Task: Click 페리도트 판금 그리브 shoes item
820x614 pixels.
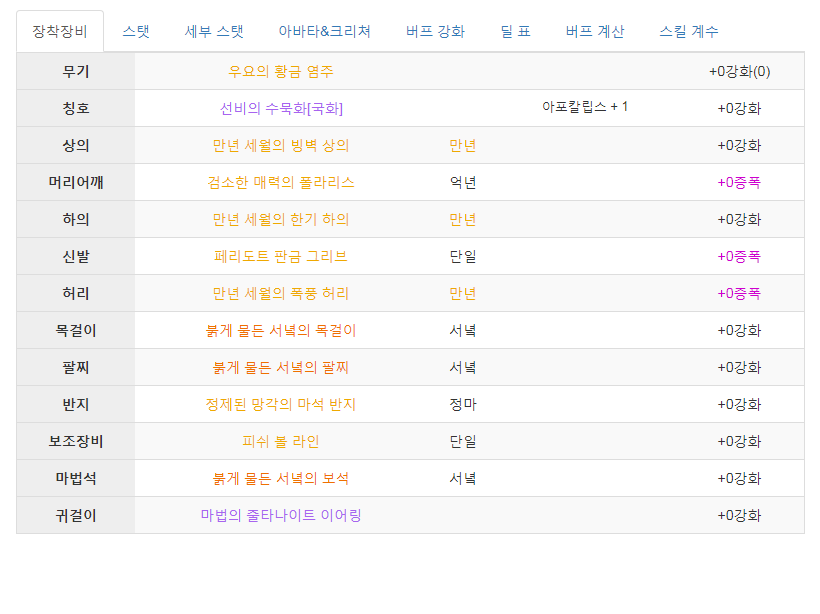Action: coord(281,256)
